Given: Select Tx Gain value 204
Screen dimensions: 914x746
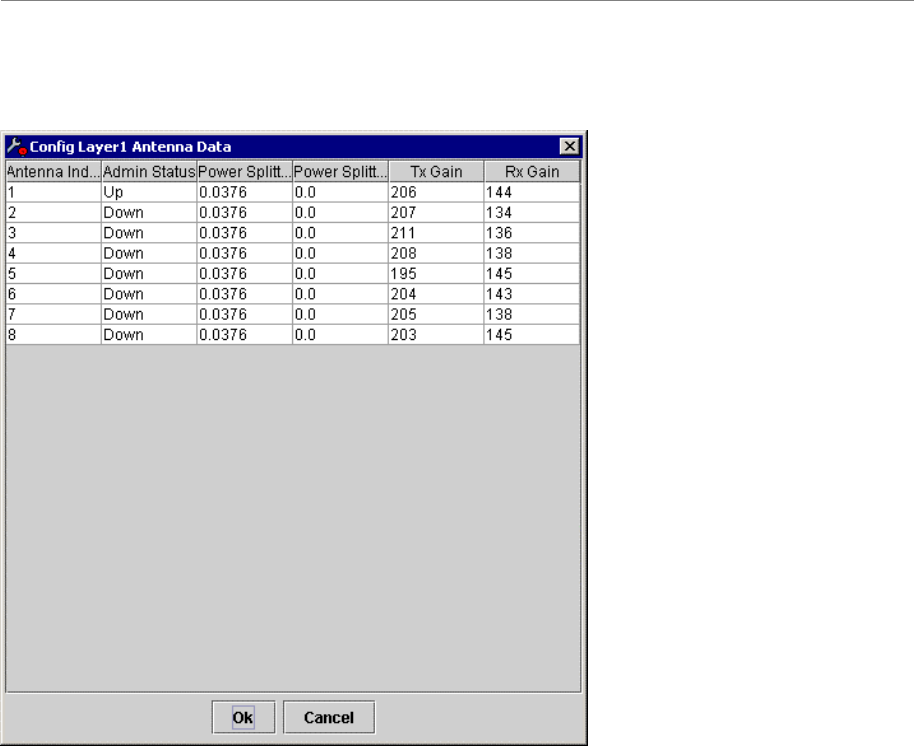Looking at the screenshot, I should (x=436, y=294).
